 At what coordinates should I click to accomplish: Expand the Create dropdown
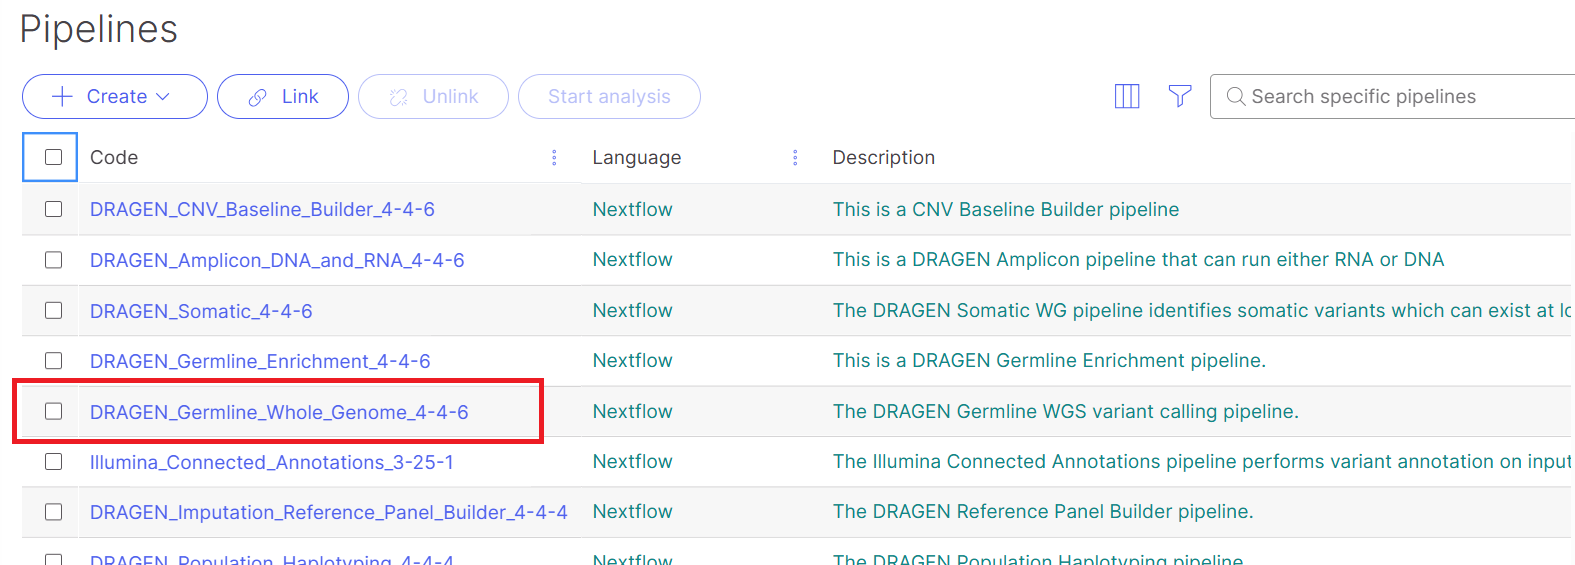(x=115, y=97)
